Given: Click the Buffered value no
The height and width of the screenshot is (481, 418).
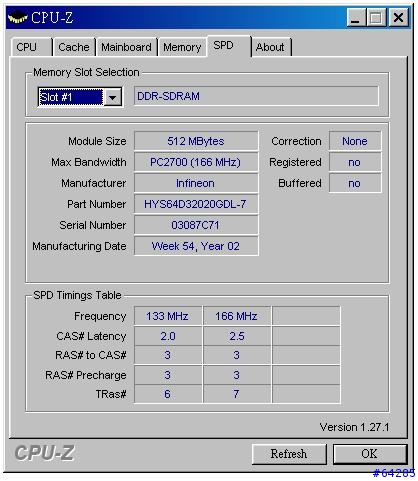Looking at the screenshot, I should (355, 183).
